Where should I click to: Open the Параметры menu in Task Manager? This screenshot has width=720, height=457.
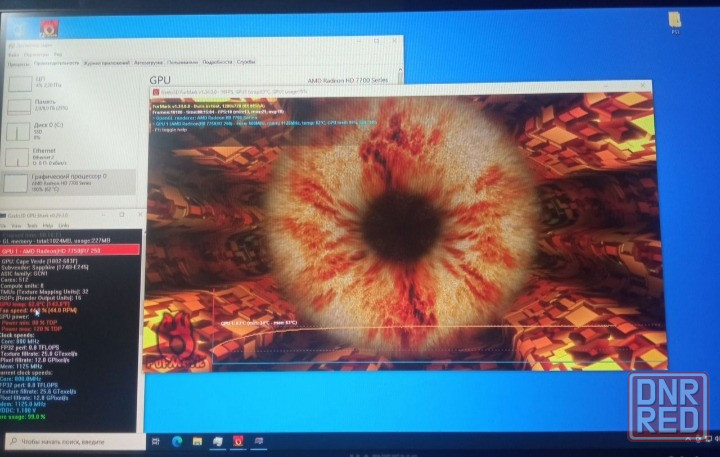coord(36,55)
